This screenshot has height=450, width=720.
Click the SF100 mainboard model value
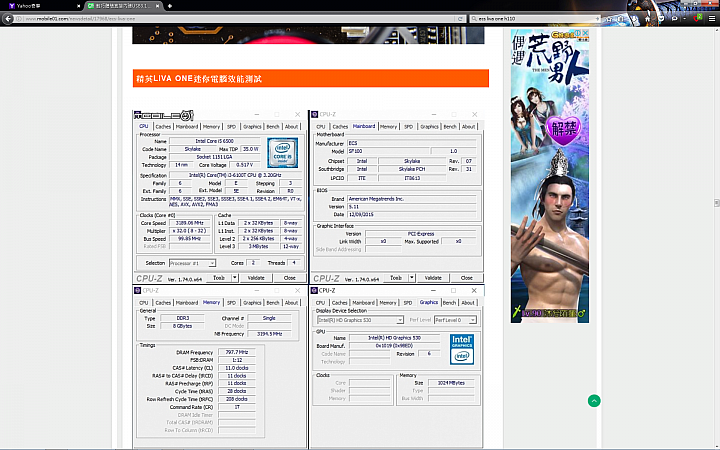388,151
